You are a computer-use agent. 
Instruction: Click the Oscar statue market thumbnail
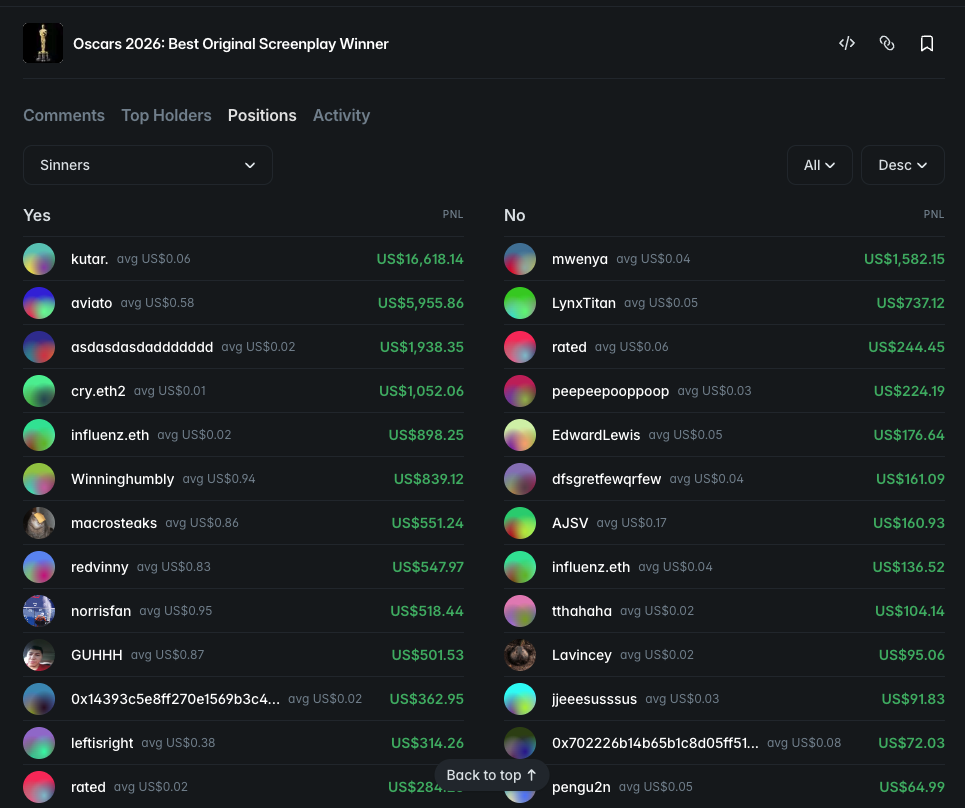(43, 43)
